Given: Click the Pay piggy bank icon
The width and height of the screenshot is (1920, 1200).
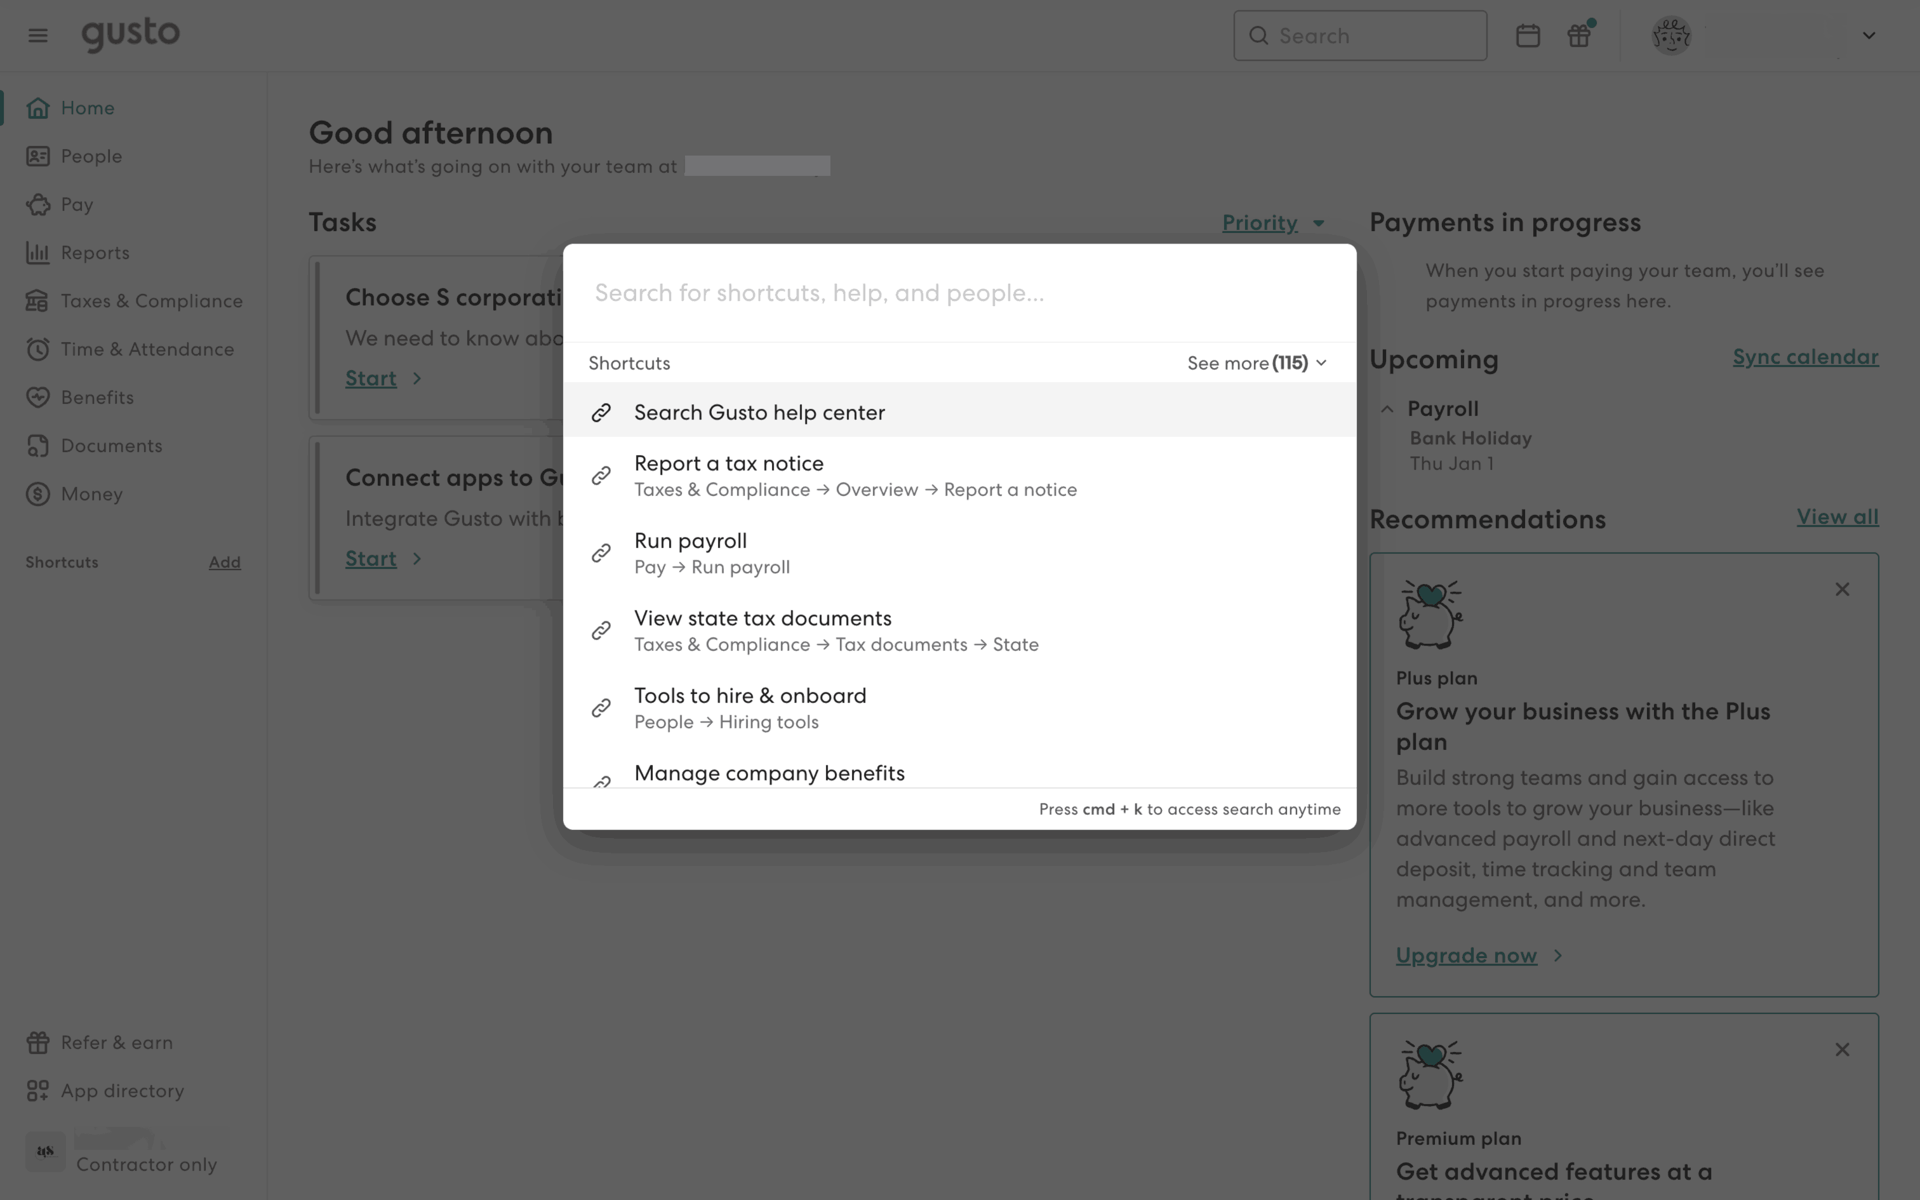Looking at the screenshot, I should tap(38, 205).
